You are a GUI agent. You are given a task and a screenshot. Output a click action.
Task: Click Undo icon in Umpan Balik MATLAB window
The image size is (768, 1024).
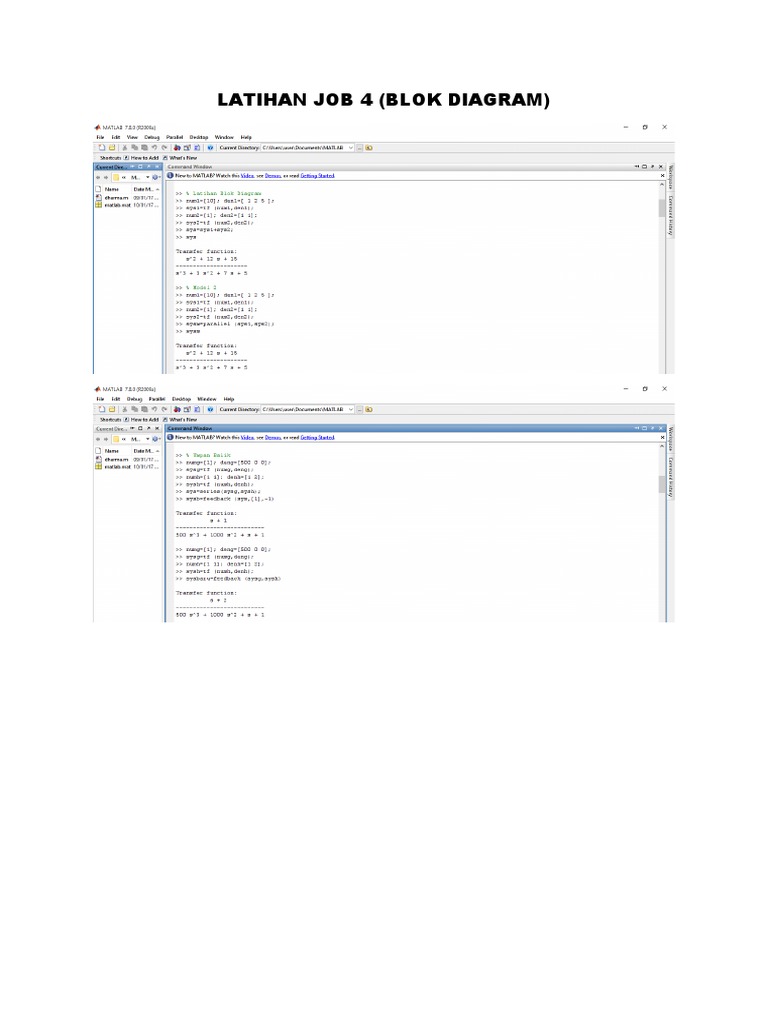coord(154,409)
